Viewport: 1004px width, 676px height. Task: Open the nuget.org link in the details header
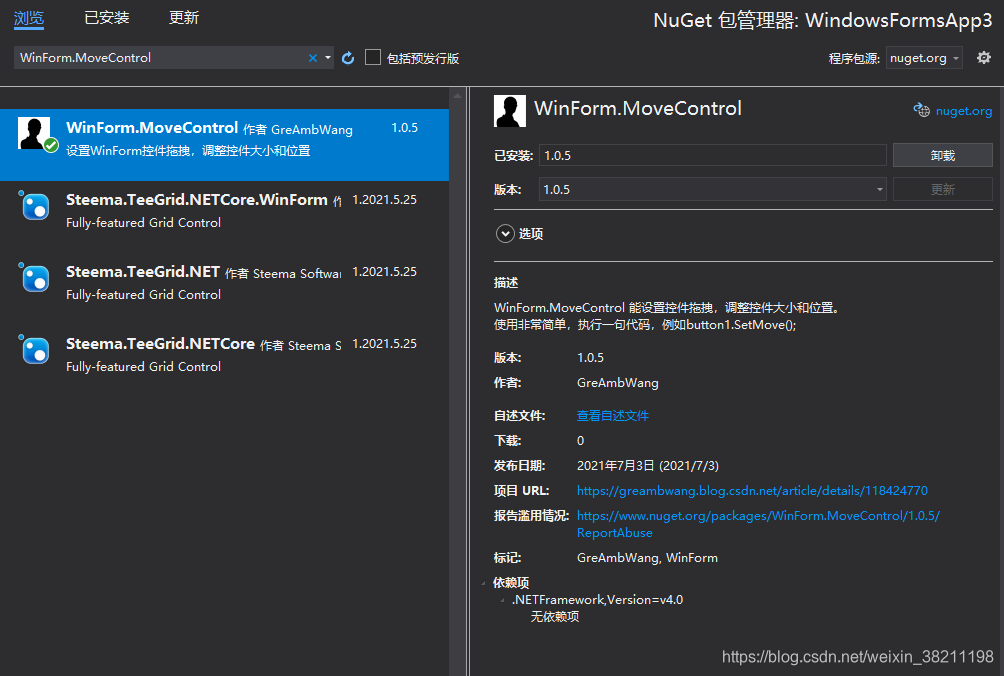964,111
